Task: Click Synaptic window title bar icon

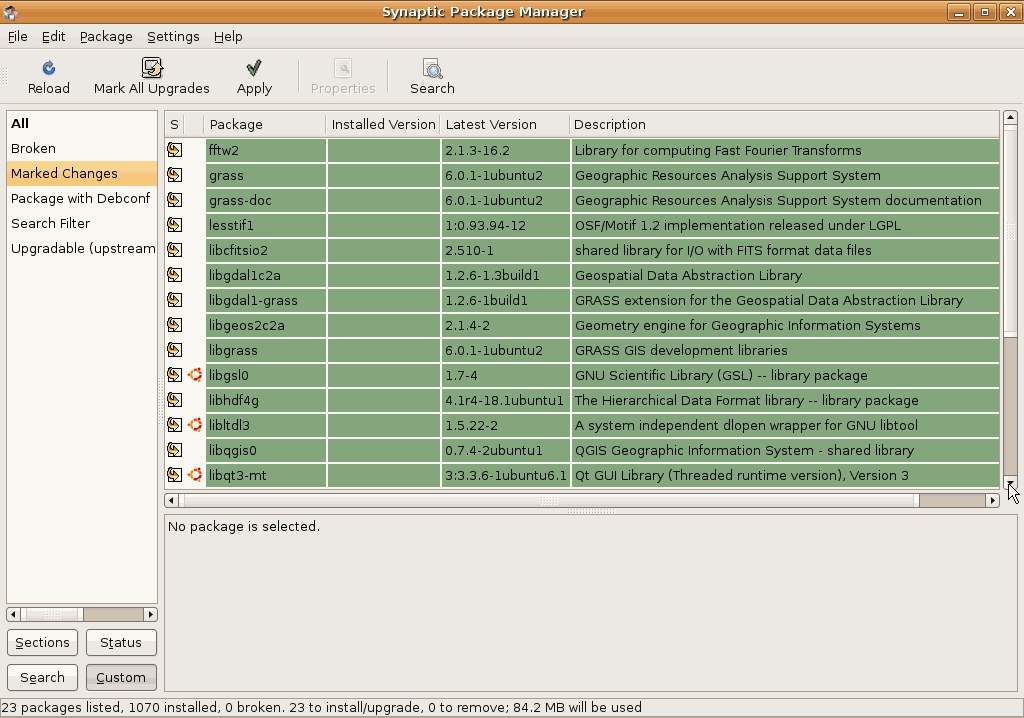Action: [x=11, y=12]
